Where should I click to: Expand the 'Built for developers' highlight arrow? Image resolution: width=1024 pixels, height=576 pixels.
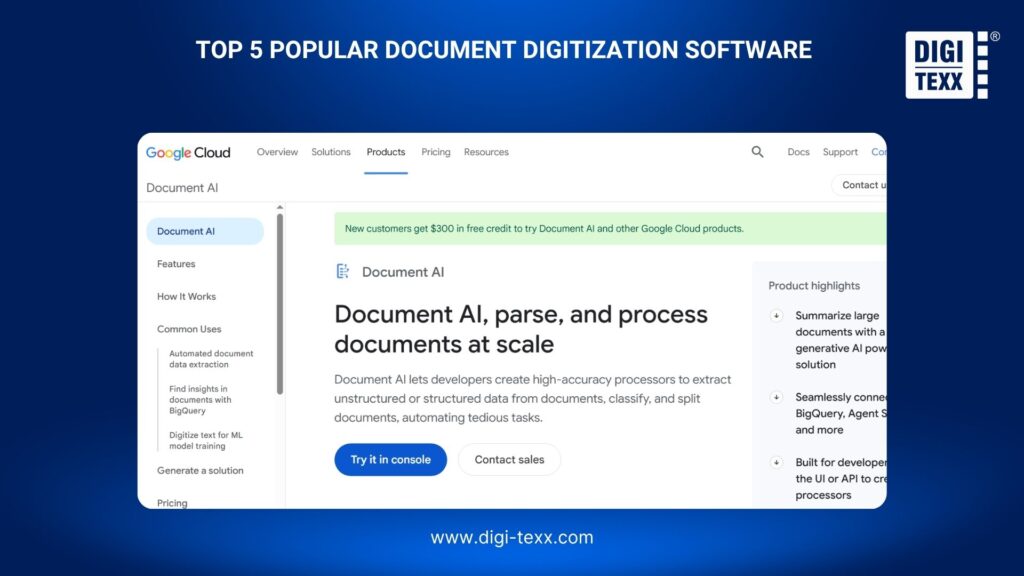(x=776, y=462)
